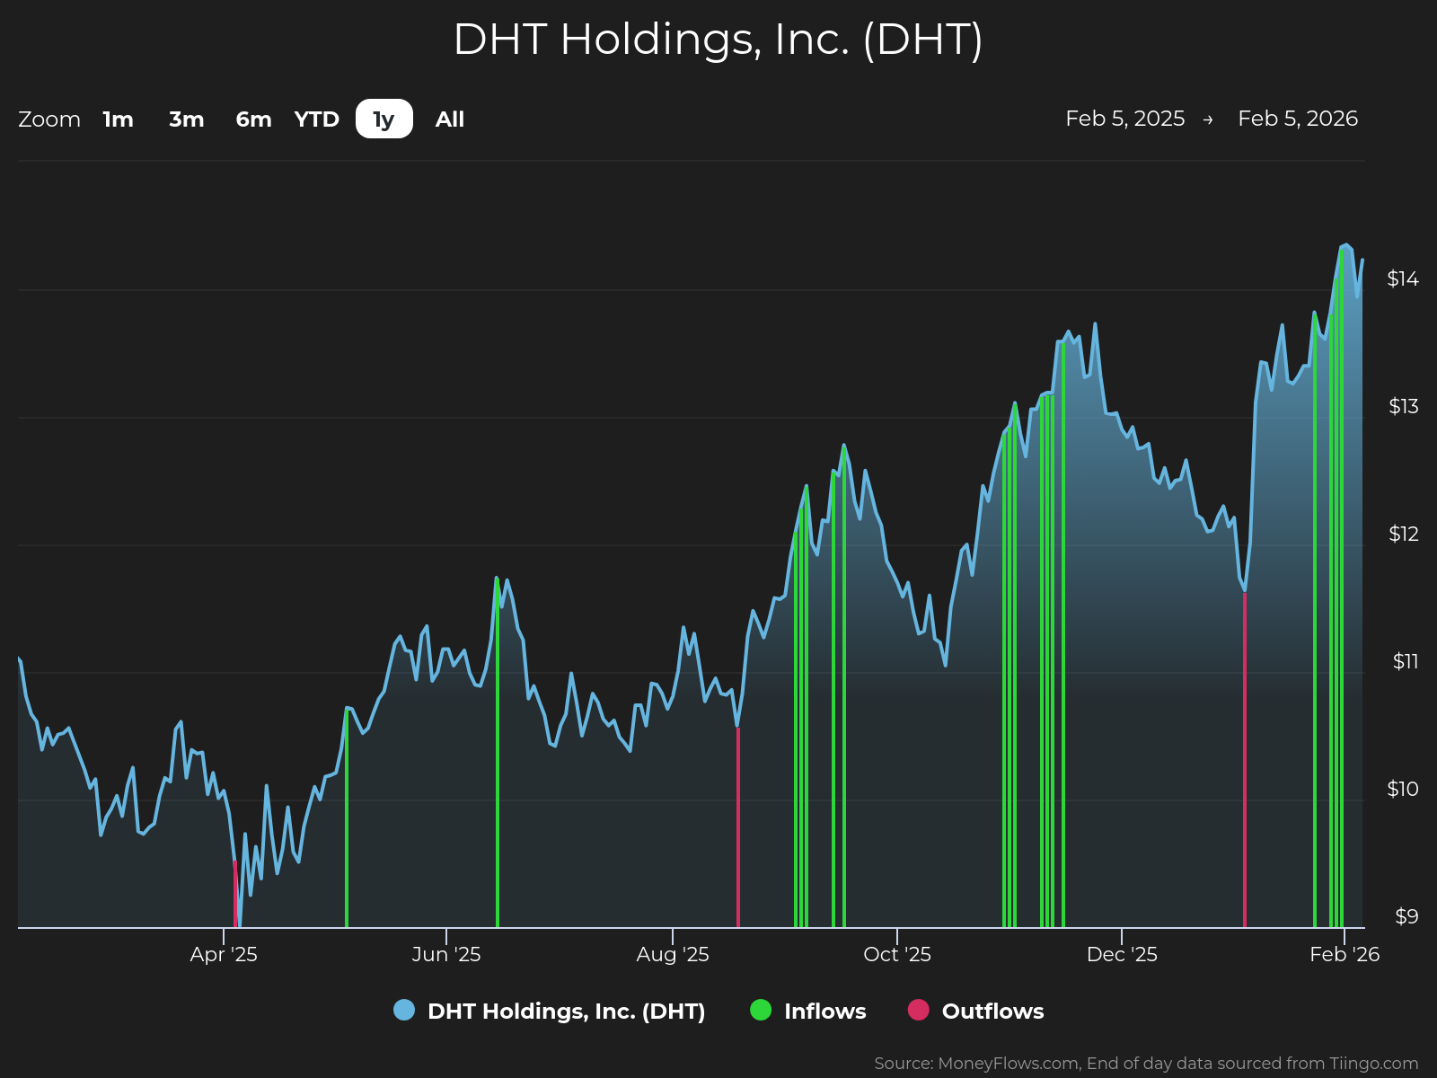
Task: Click the $9 price axis label
Action: [1406, 916]
